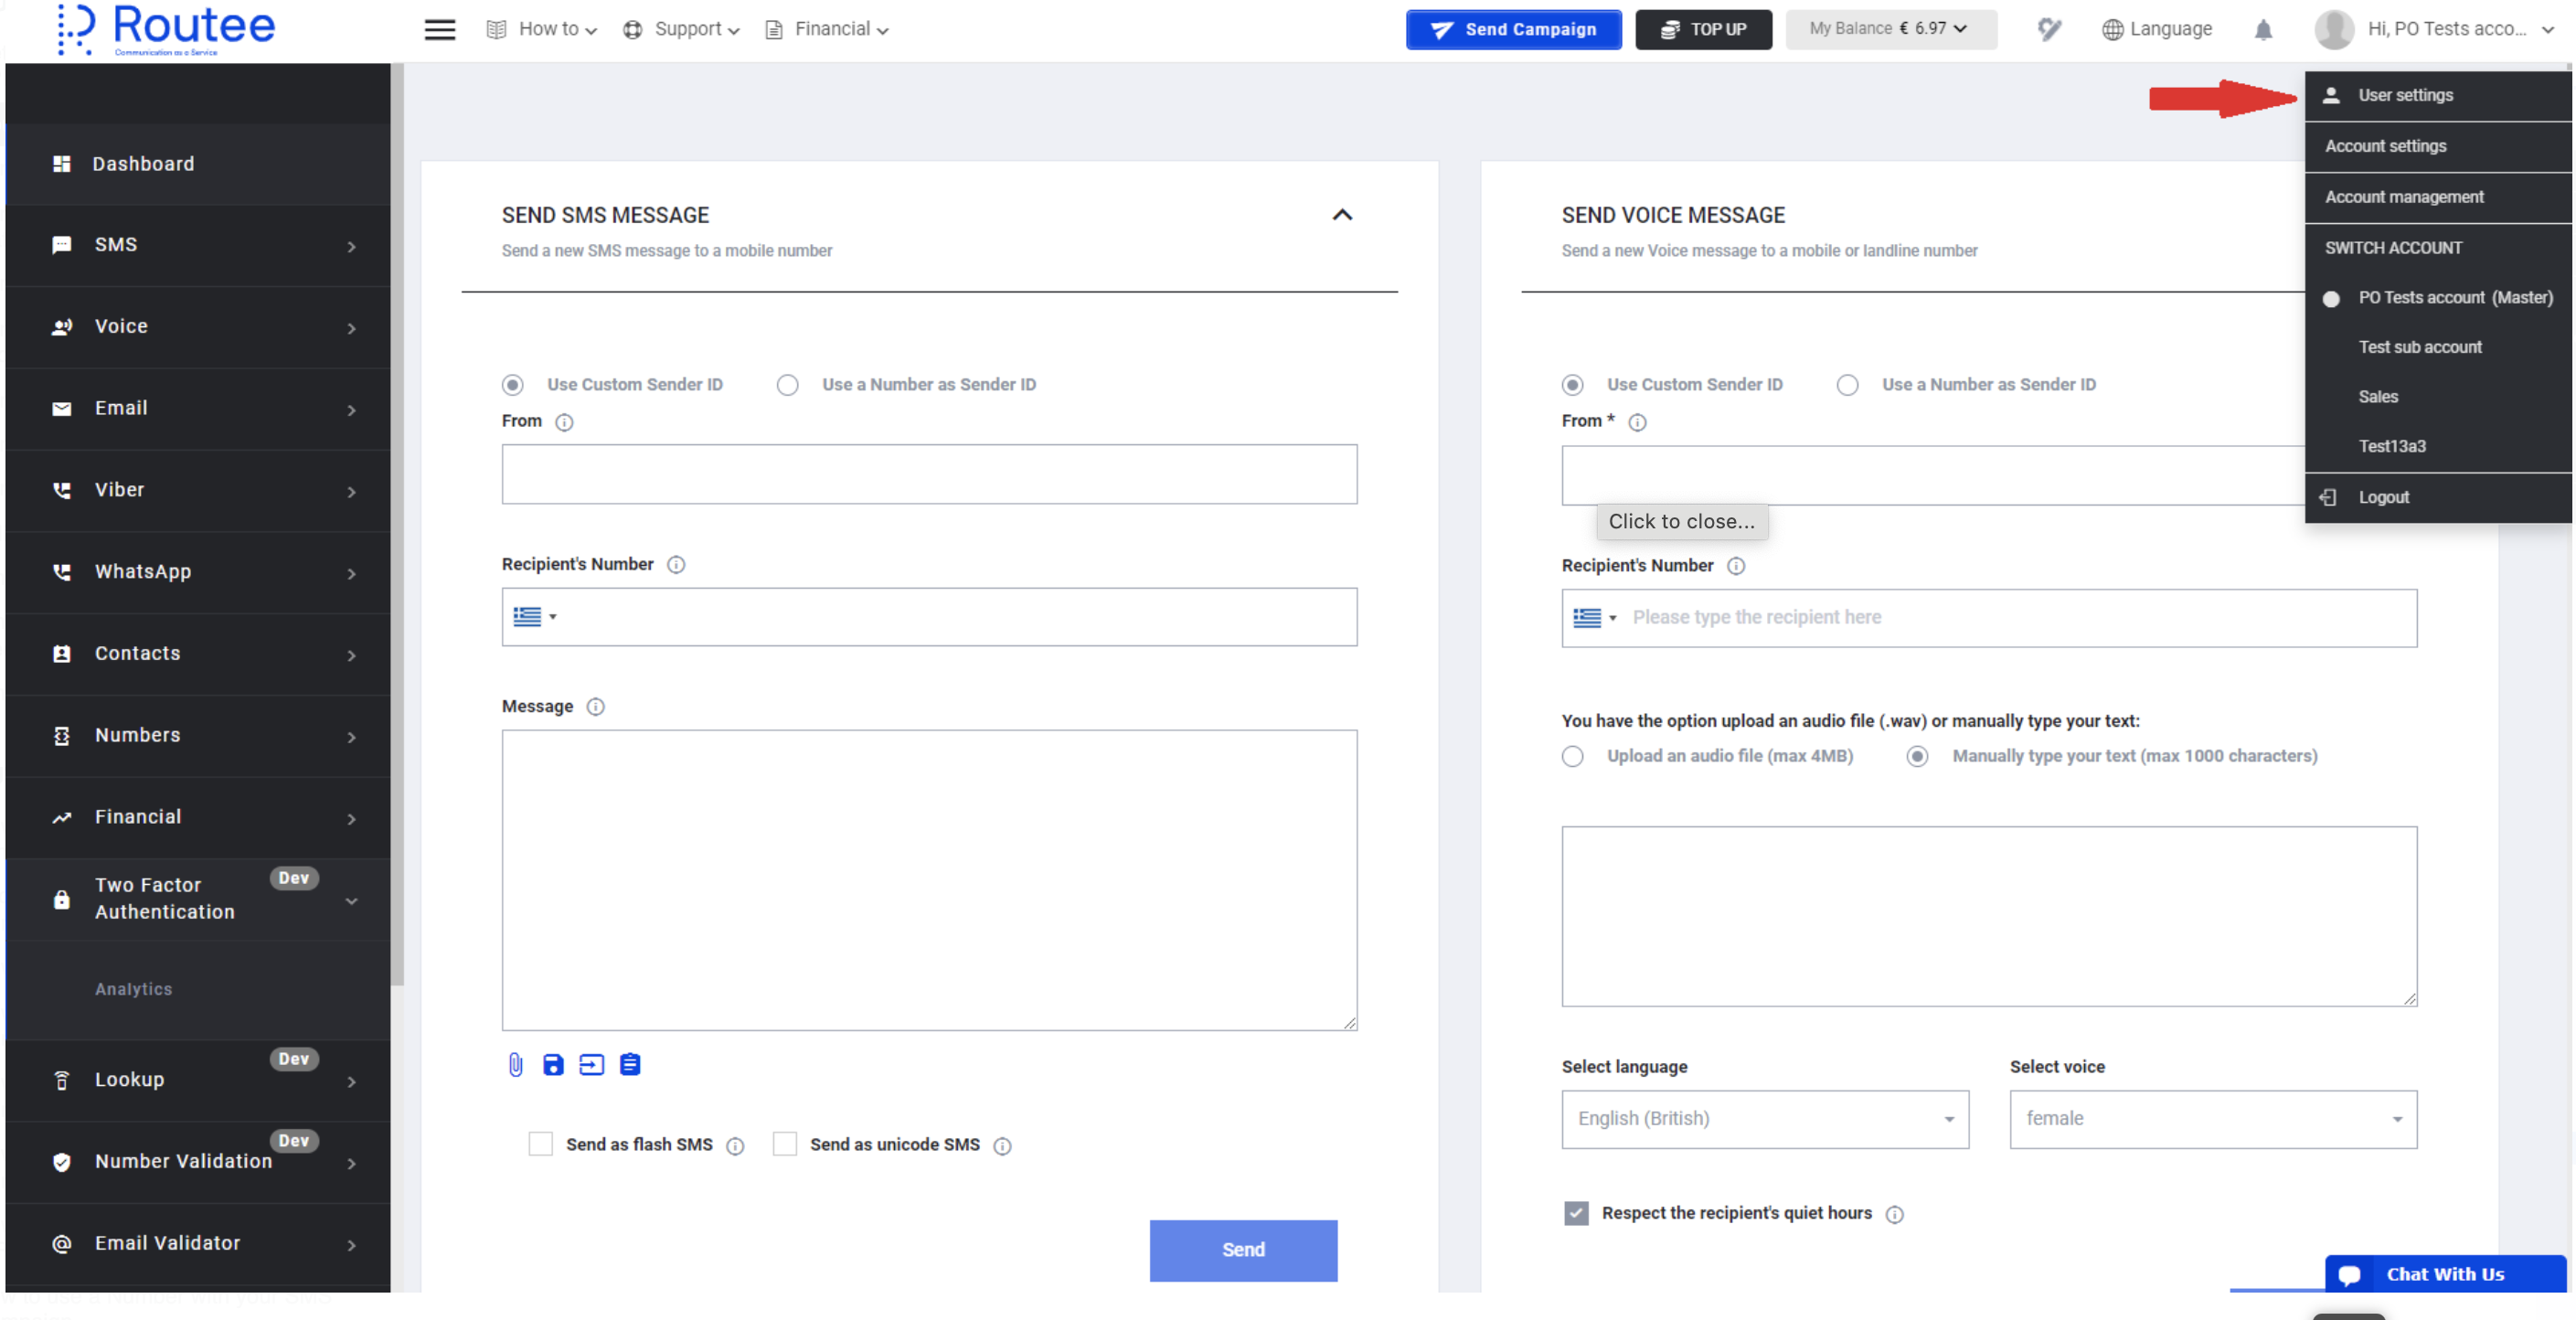
Task: Click the SMS From input field
Action: click(x=929, y=474)
